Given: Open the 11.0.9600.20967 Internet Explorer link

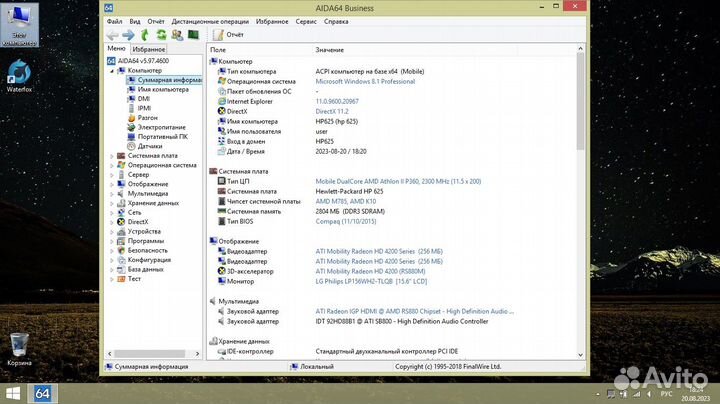Looking at the screenshot, I should pos(337,101).
